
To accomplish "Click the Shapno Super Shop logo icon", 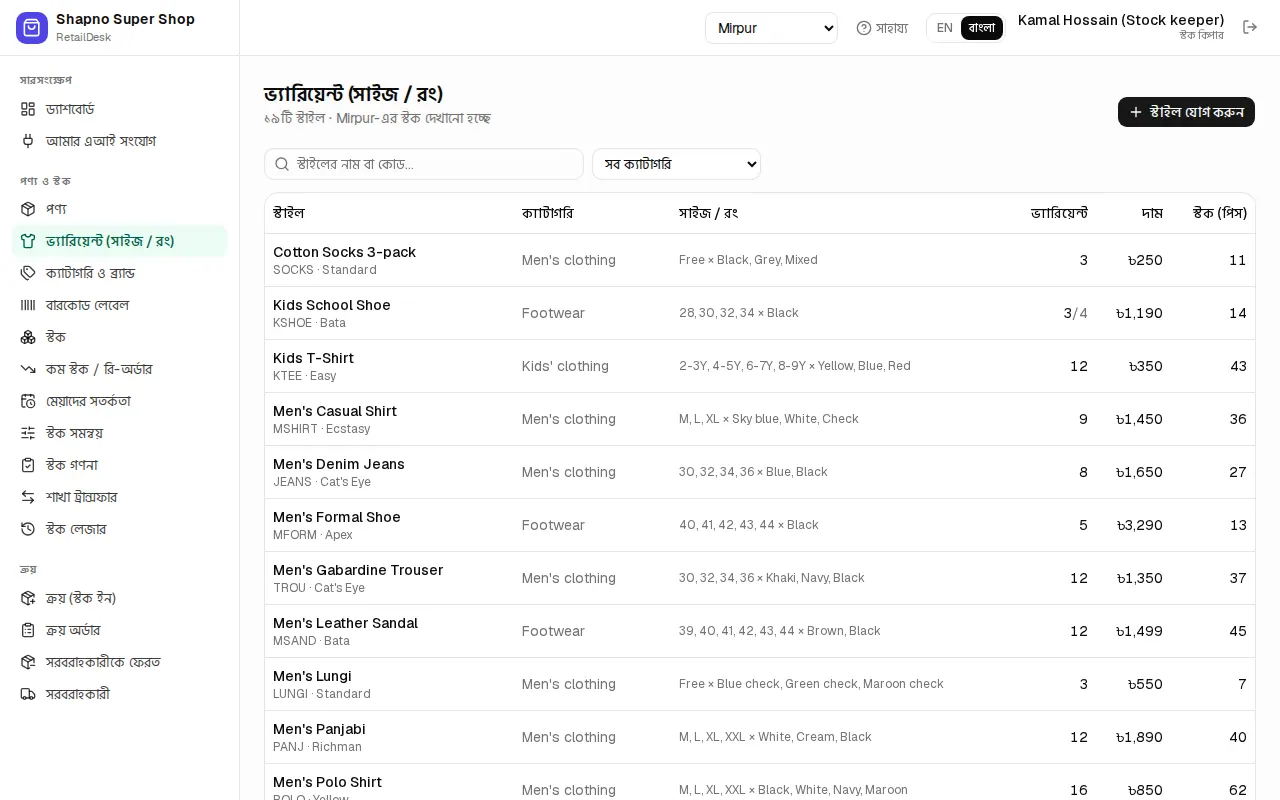I will coord(32,28).
